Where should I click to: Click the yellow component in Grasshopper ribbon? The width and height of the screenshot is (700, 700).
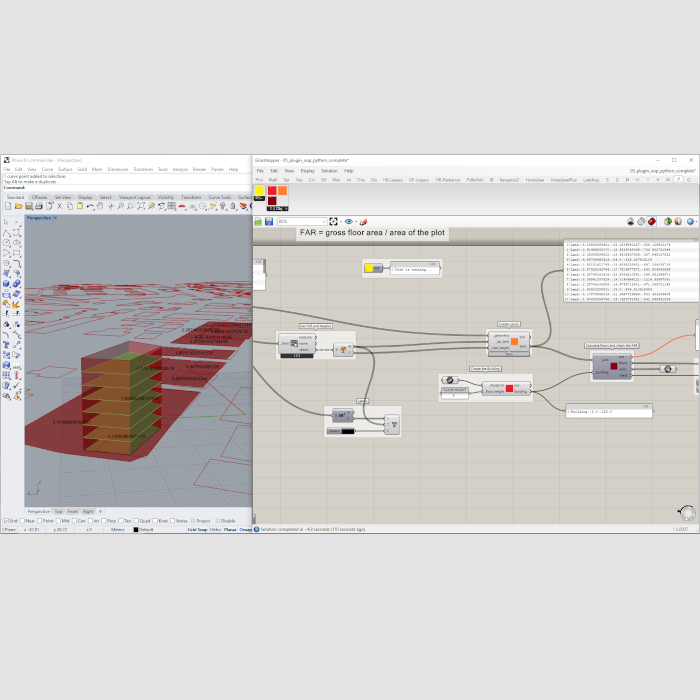260,190
